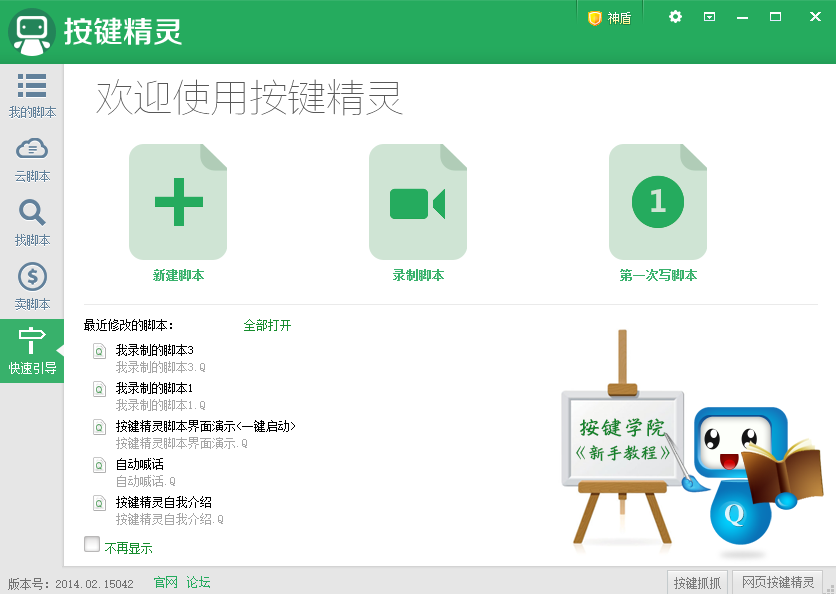The height and width of the screenshot is (594, 836).
Task: Open recent script 我录制的脚本3
Action: [x=155, y=350]
